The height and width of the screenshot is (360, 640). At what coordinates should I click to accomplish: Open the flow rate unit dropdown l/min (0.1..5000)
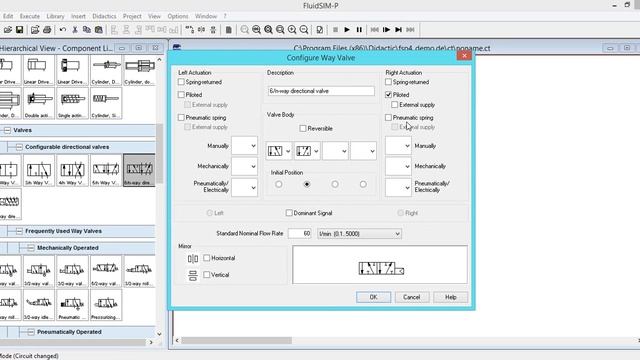[359, 234]
